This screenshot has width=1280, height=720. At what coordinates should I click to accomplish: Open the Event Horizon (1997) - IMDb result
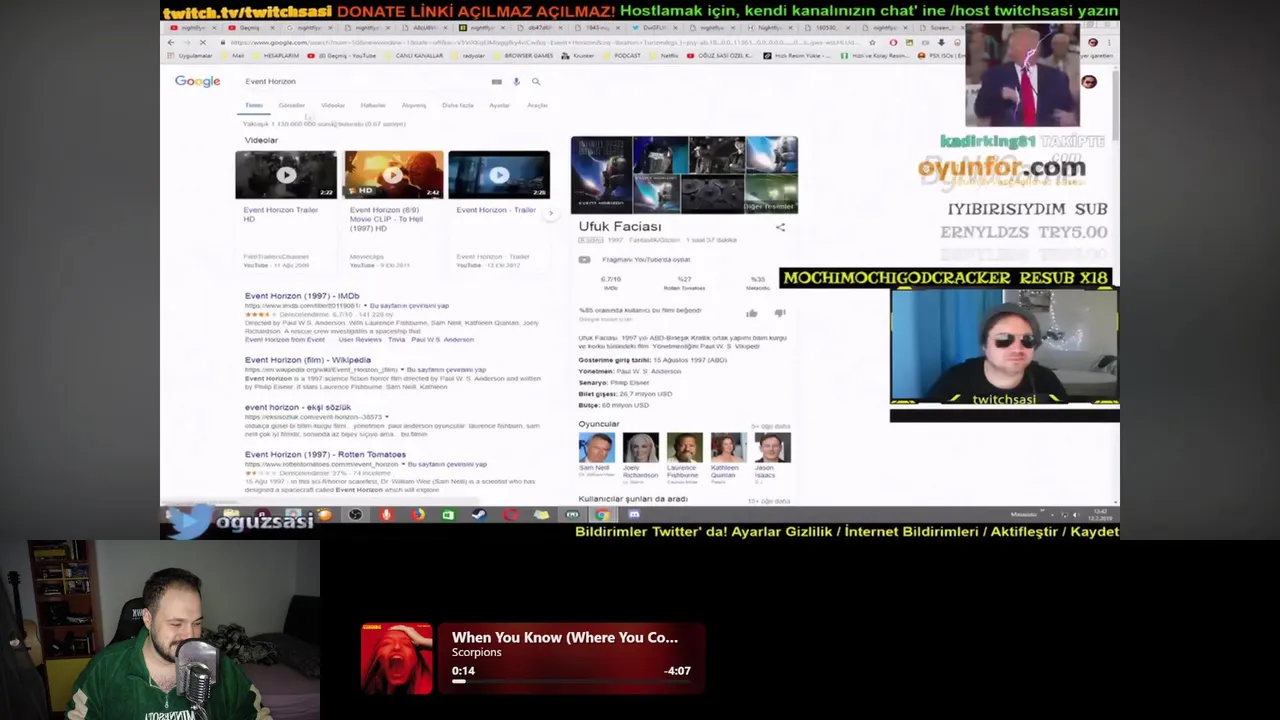(x=302, y=296)
